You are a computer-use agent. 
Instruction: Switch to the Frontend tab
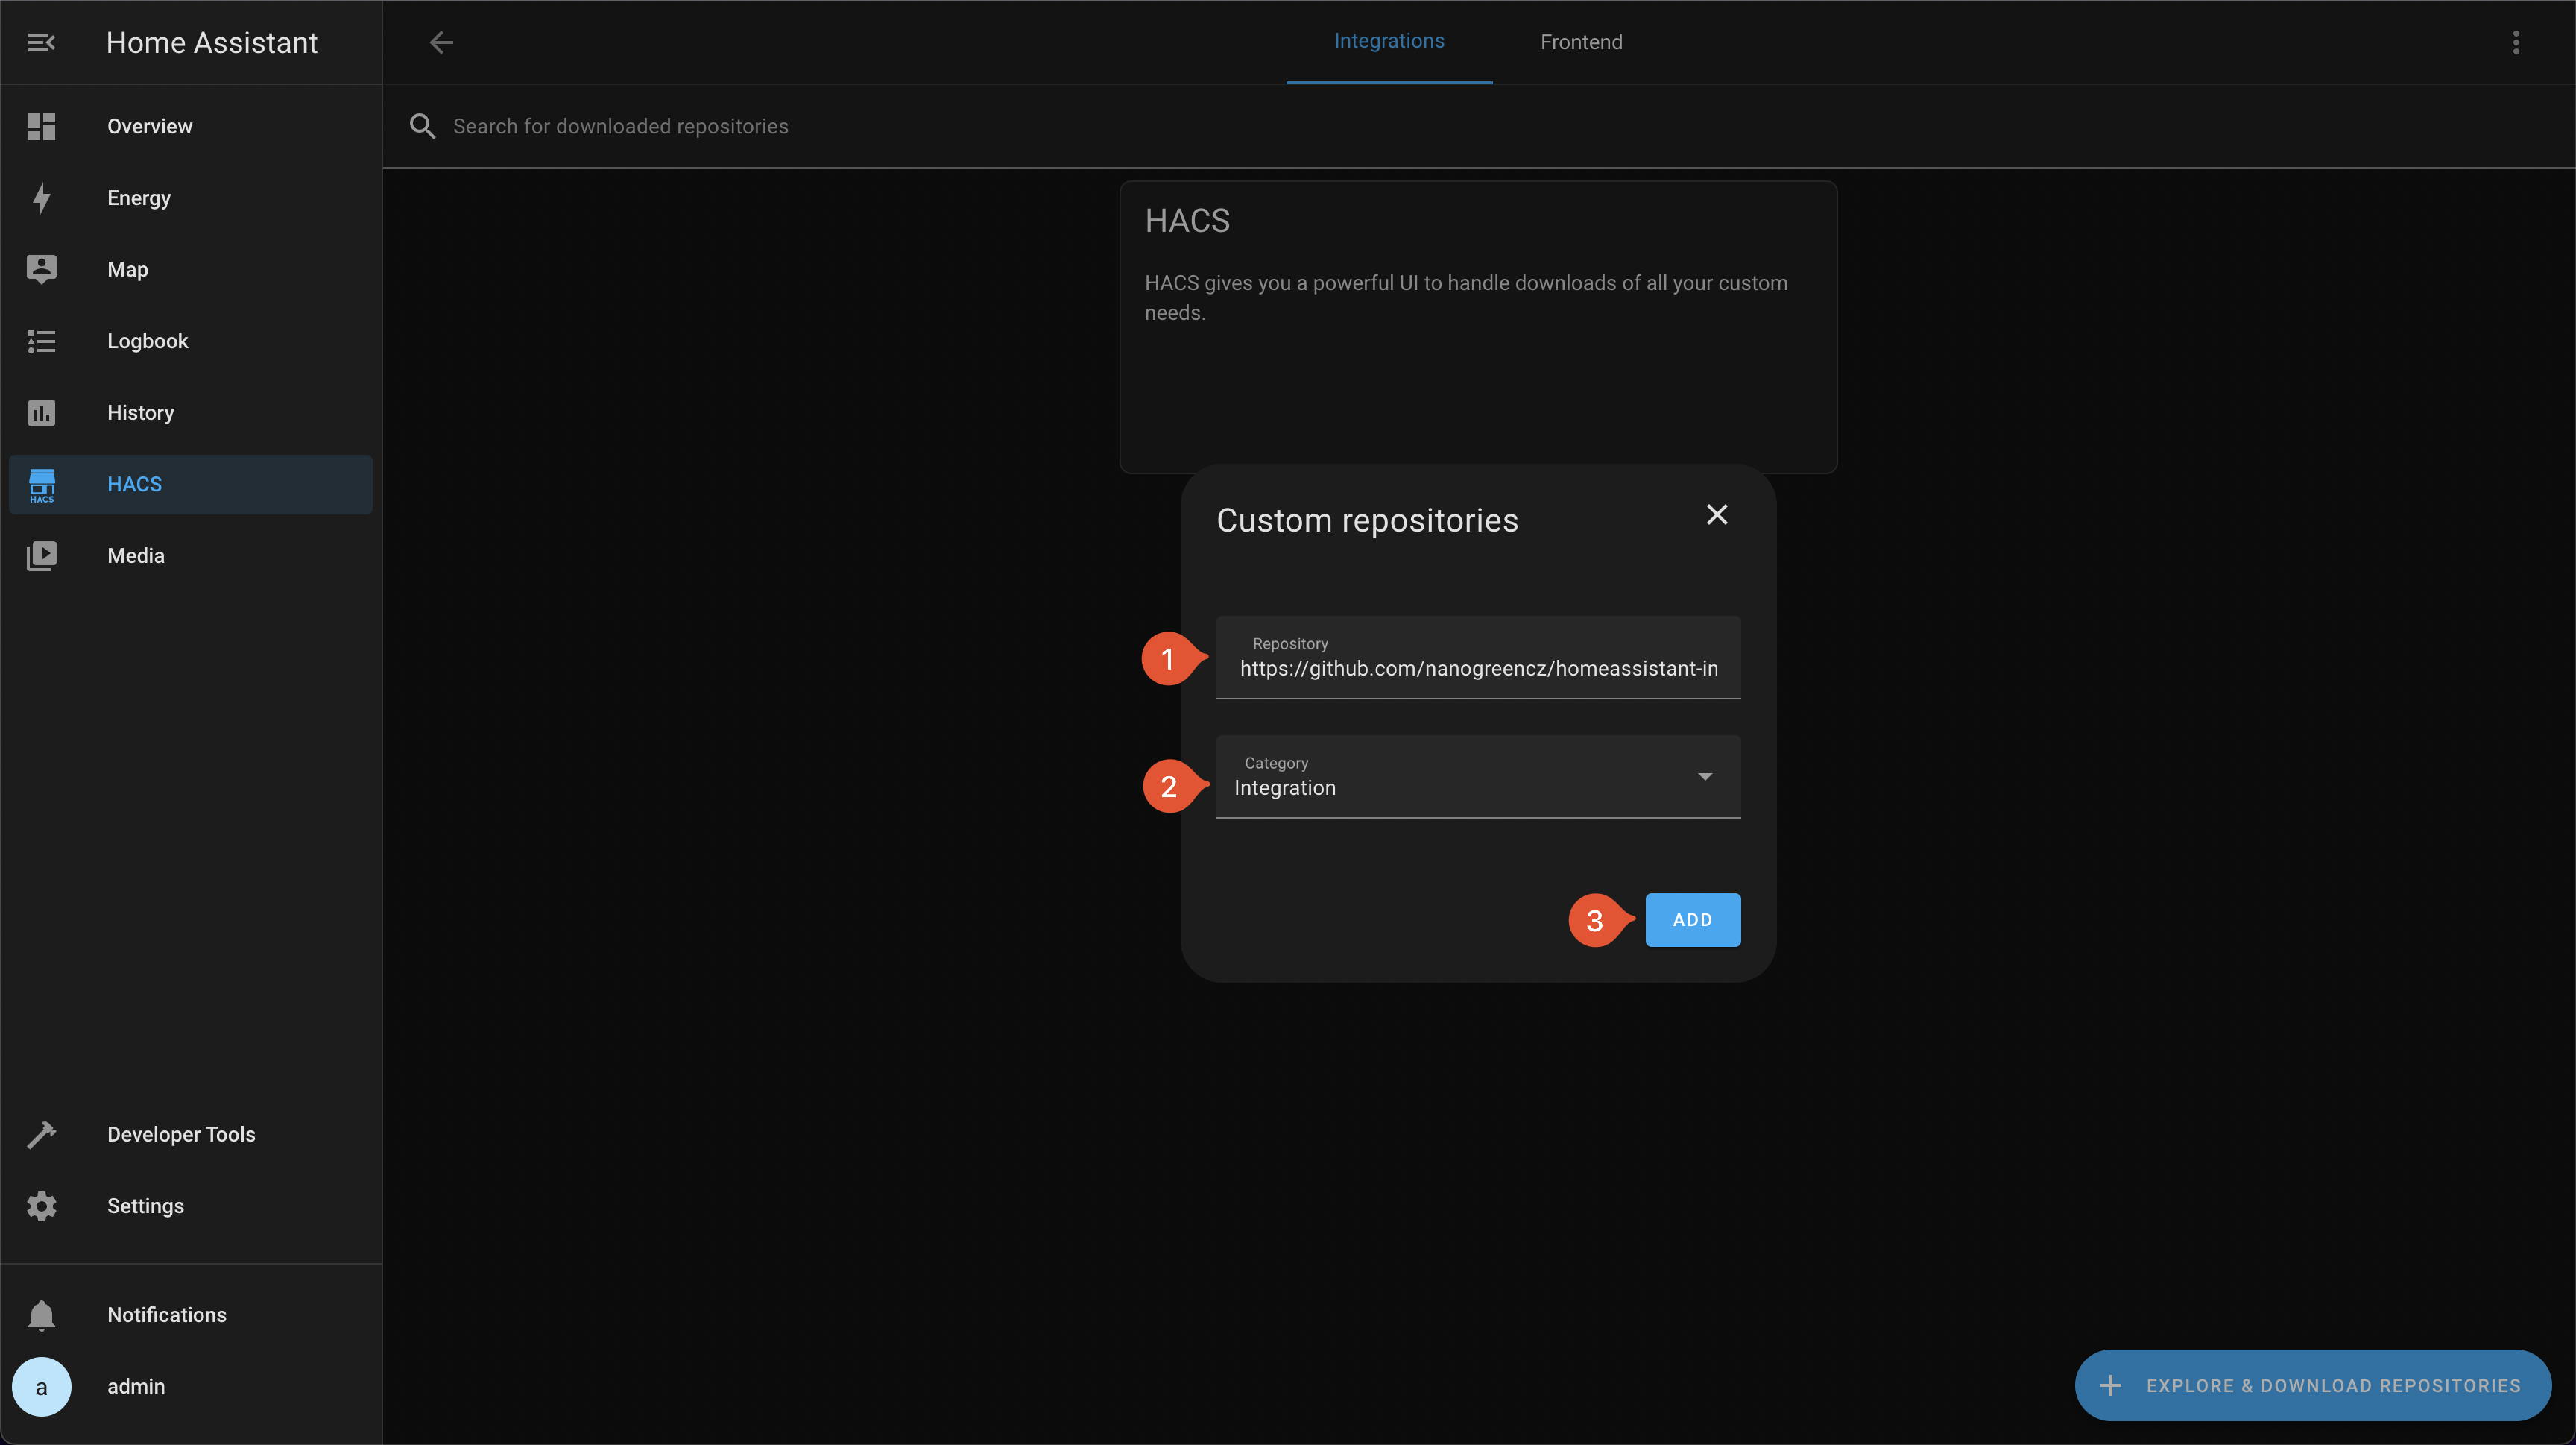pyautogui.click(x=1581, y=42)
